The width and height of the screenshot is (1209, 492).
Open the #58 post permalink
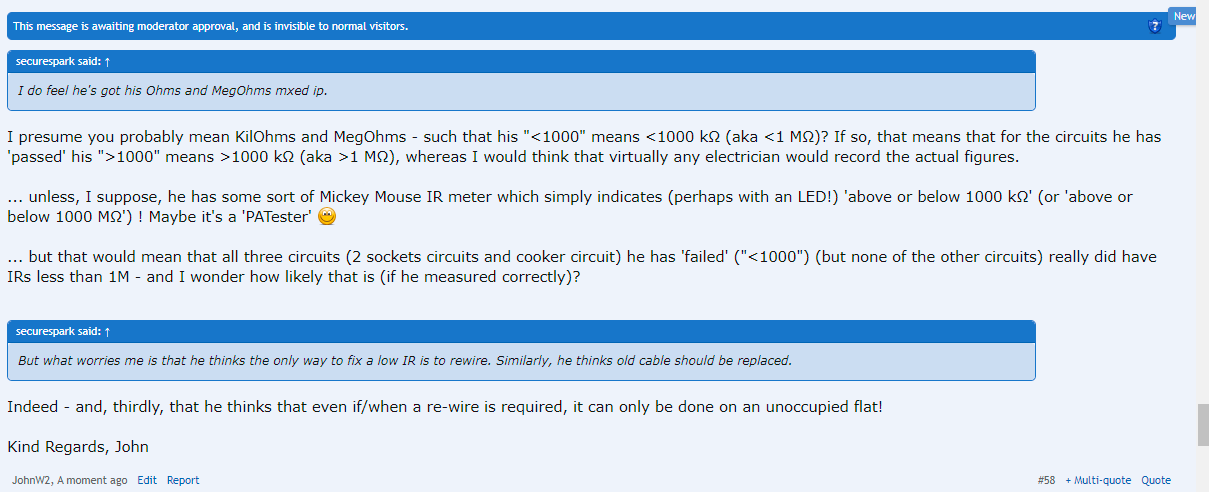pyautogui.click(x=1046, y=480)
